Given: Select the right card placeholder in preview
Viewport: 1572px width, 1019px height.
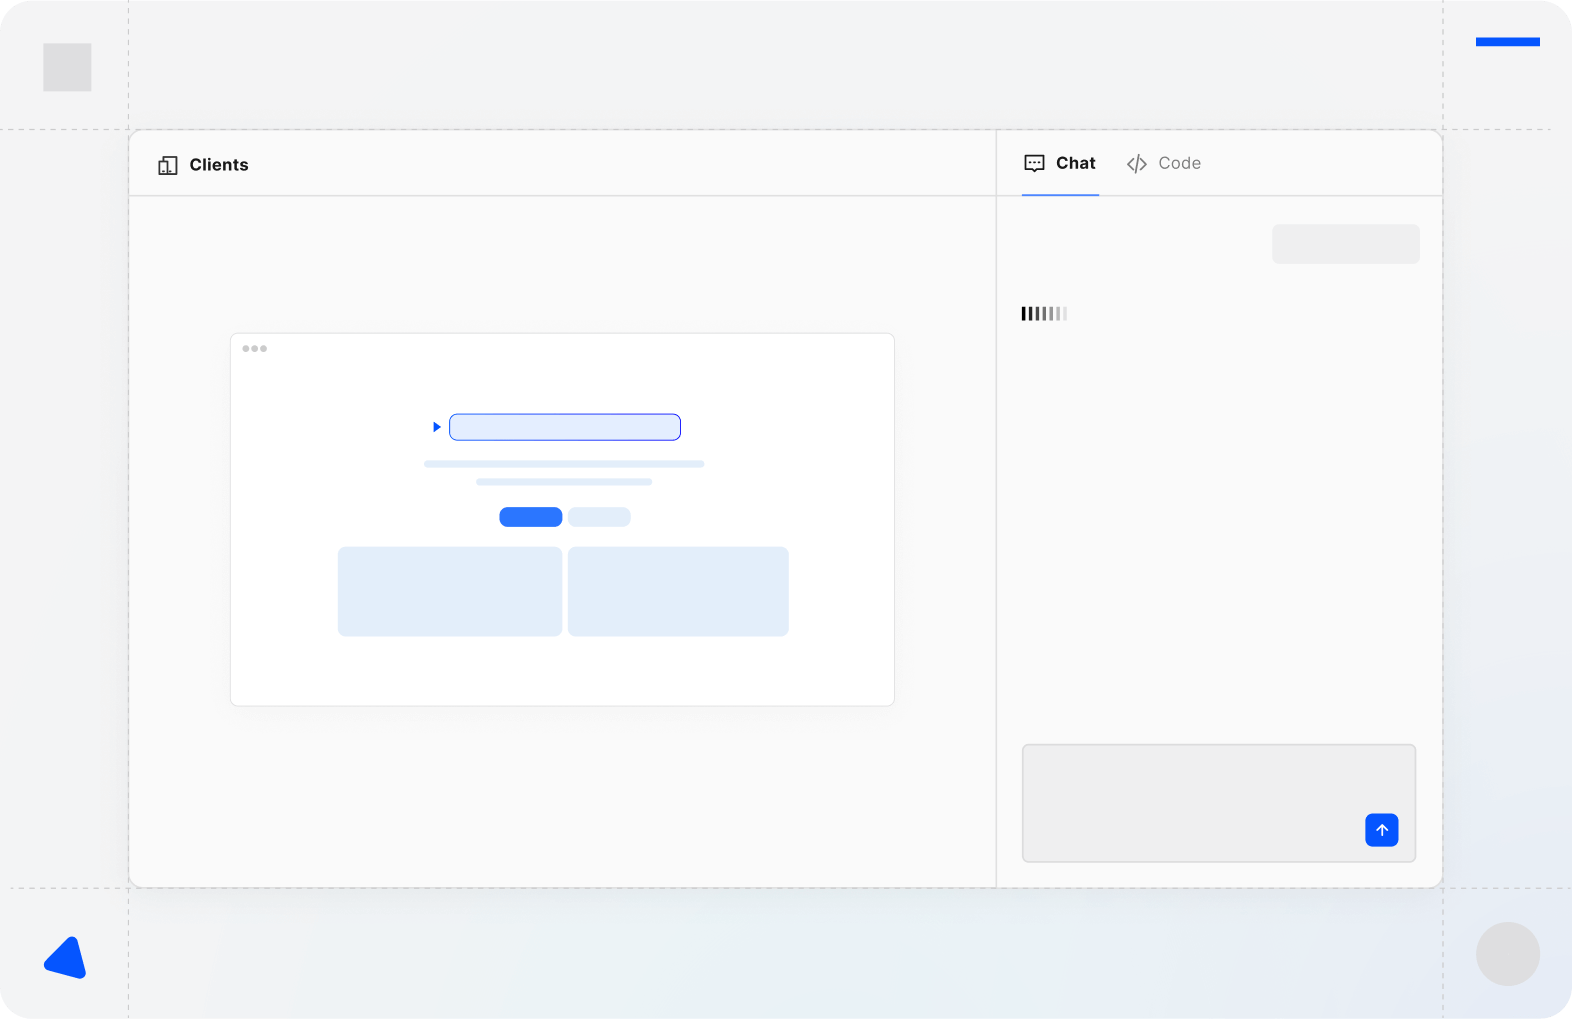Looking at the screenshot, I should pyautogui.click(x=678, y=591).
